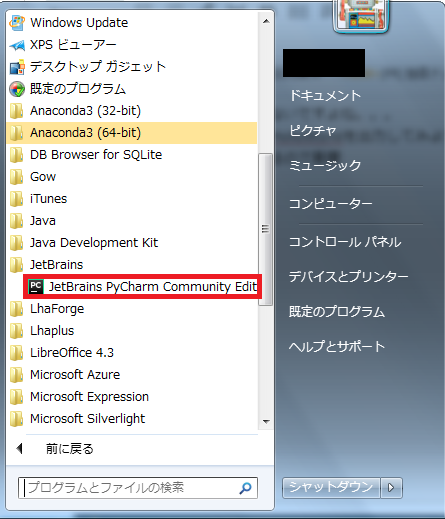Click scrollbar up arrow in program list

tap(266, 21)
